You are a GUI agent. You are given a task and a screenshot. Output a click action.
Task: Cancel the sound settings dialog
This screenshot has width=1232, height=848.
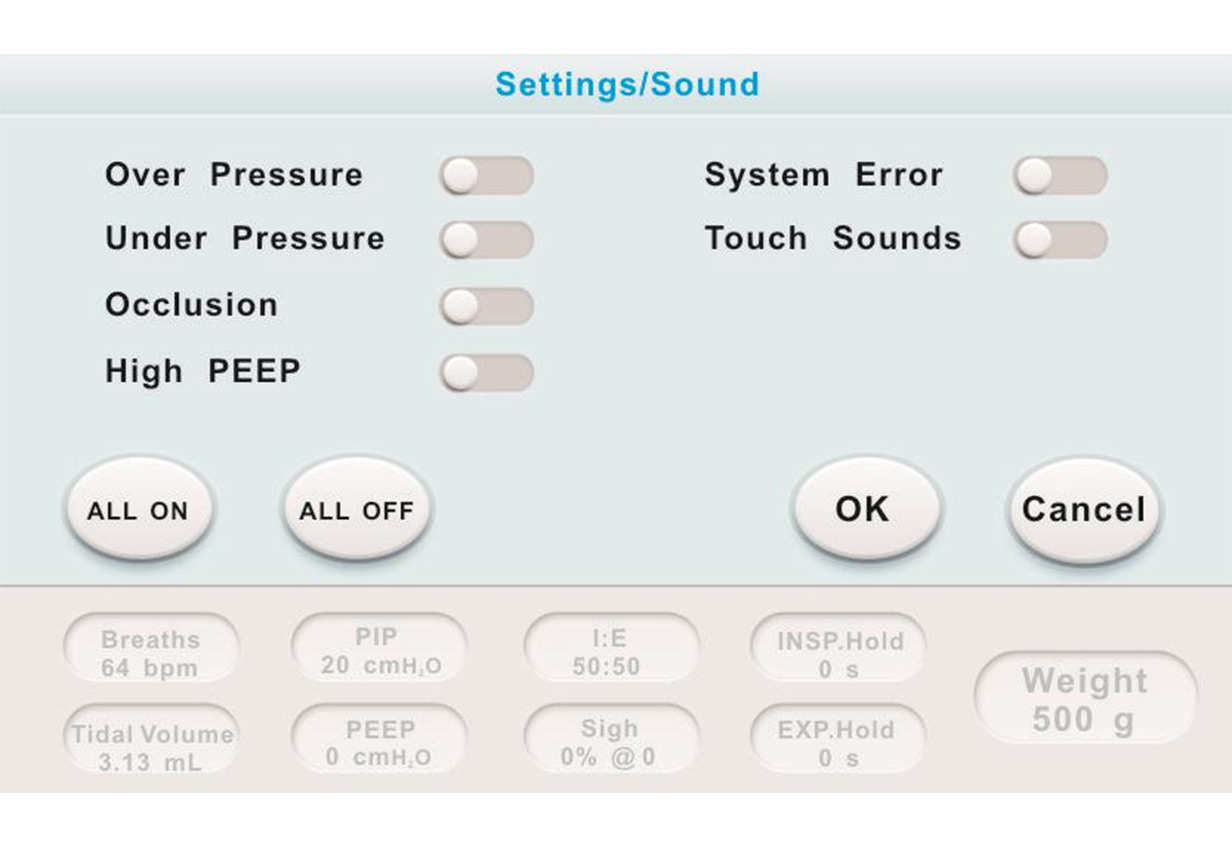pyautogui.click(x=1083, y=510)
